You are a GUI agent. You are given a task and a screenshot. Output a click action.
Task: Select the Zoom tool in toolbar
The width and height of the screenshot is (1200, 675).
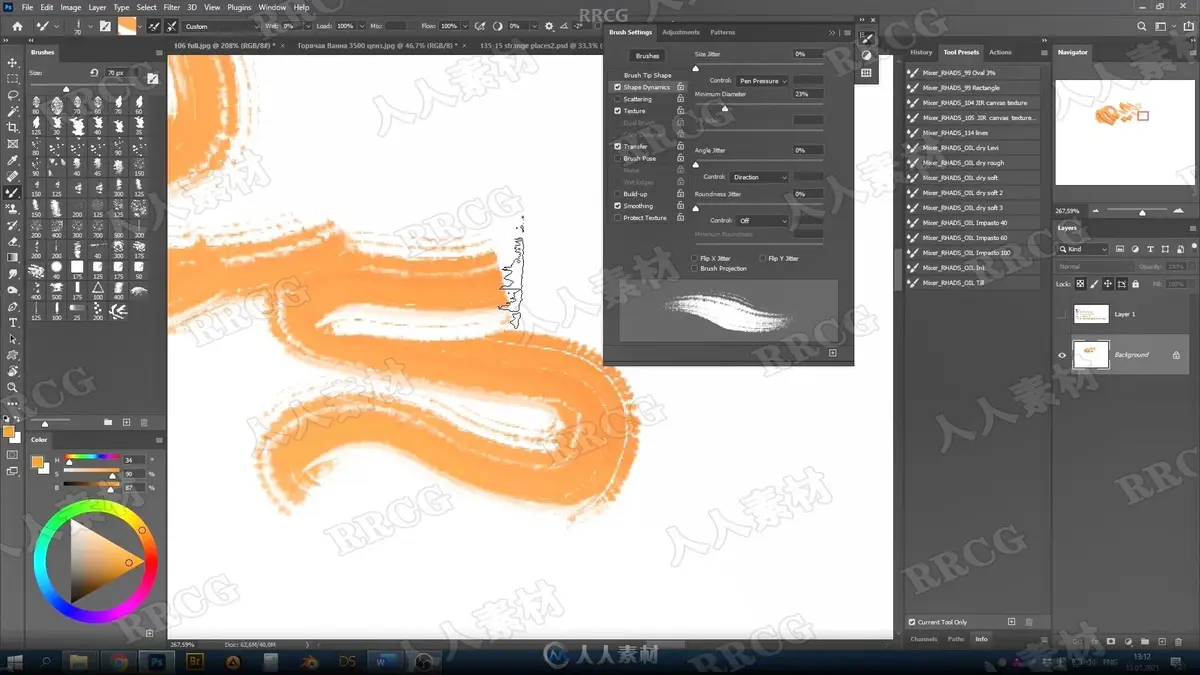click(x=13, y=388)
